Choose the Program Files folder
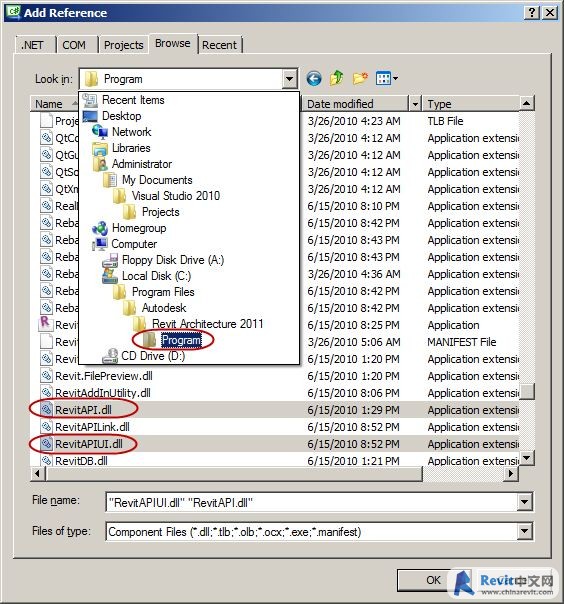The image size is (564, 604). (x=163, y=292)
